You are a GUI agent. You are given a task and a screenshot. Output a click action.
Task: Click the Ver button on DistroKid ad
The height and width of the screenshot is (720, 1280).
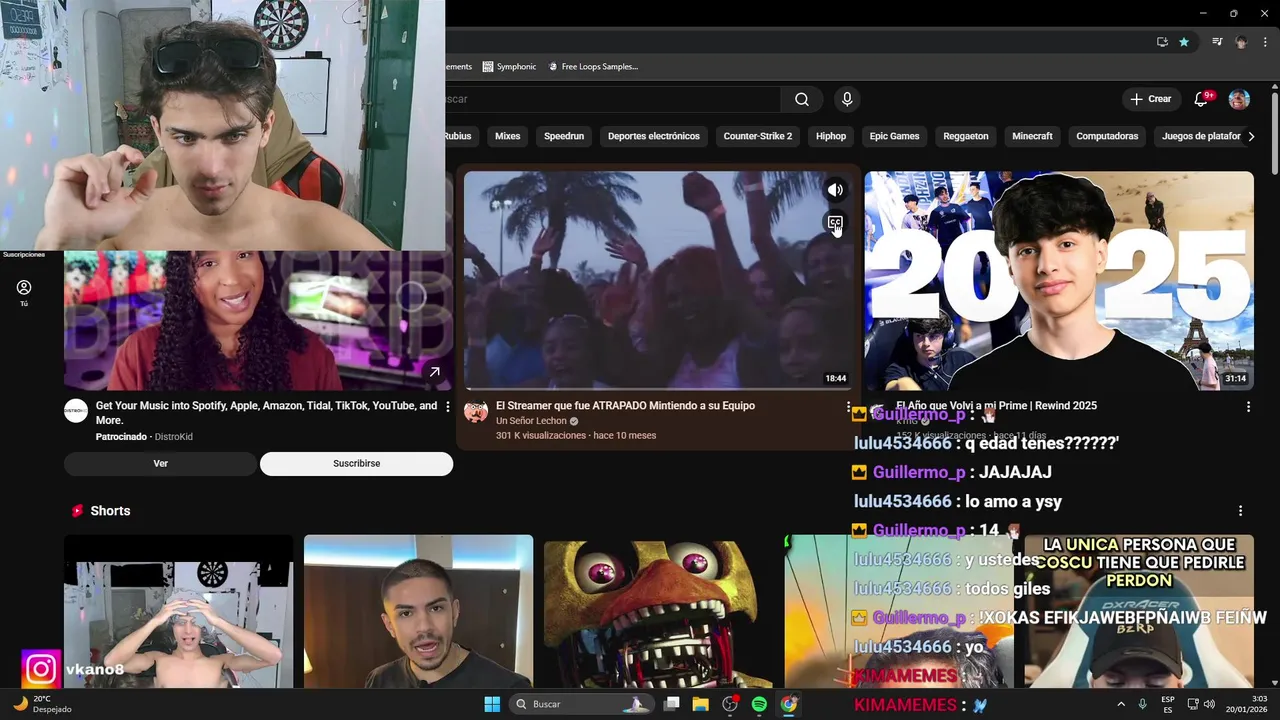(x=160, y=464)
